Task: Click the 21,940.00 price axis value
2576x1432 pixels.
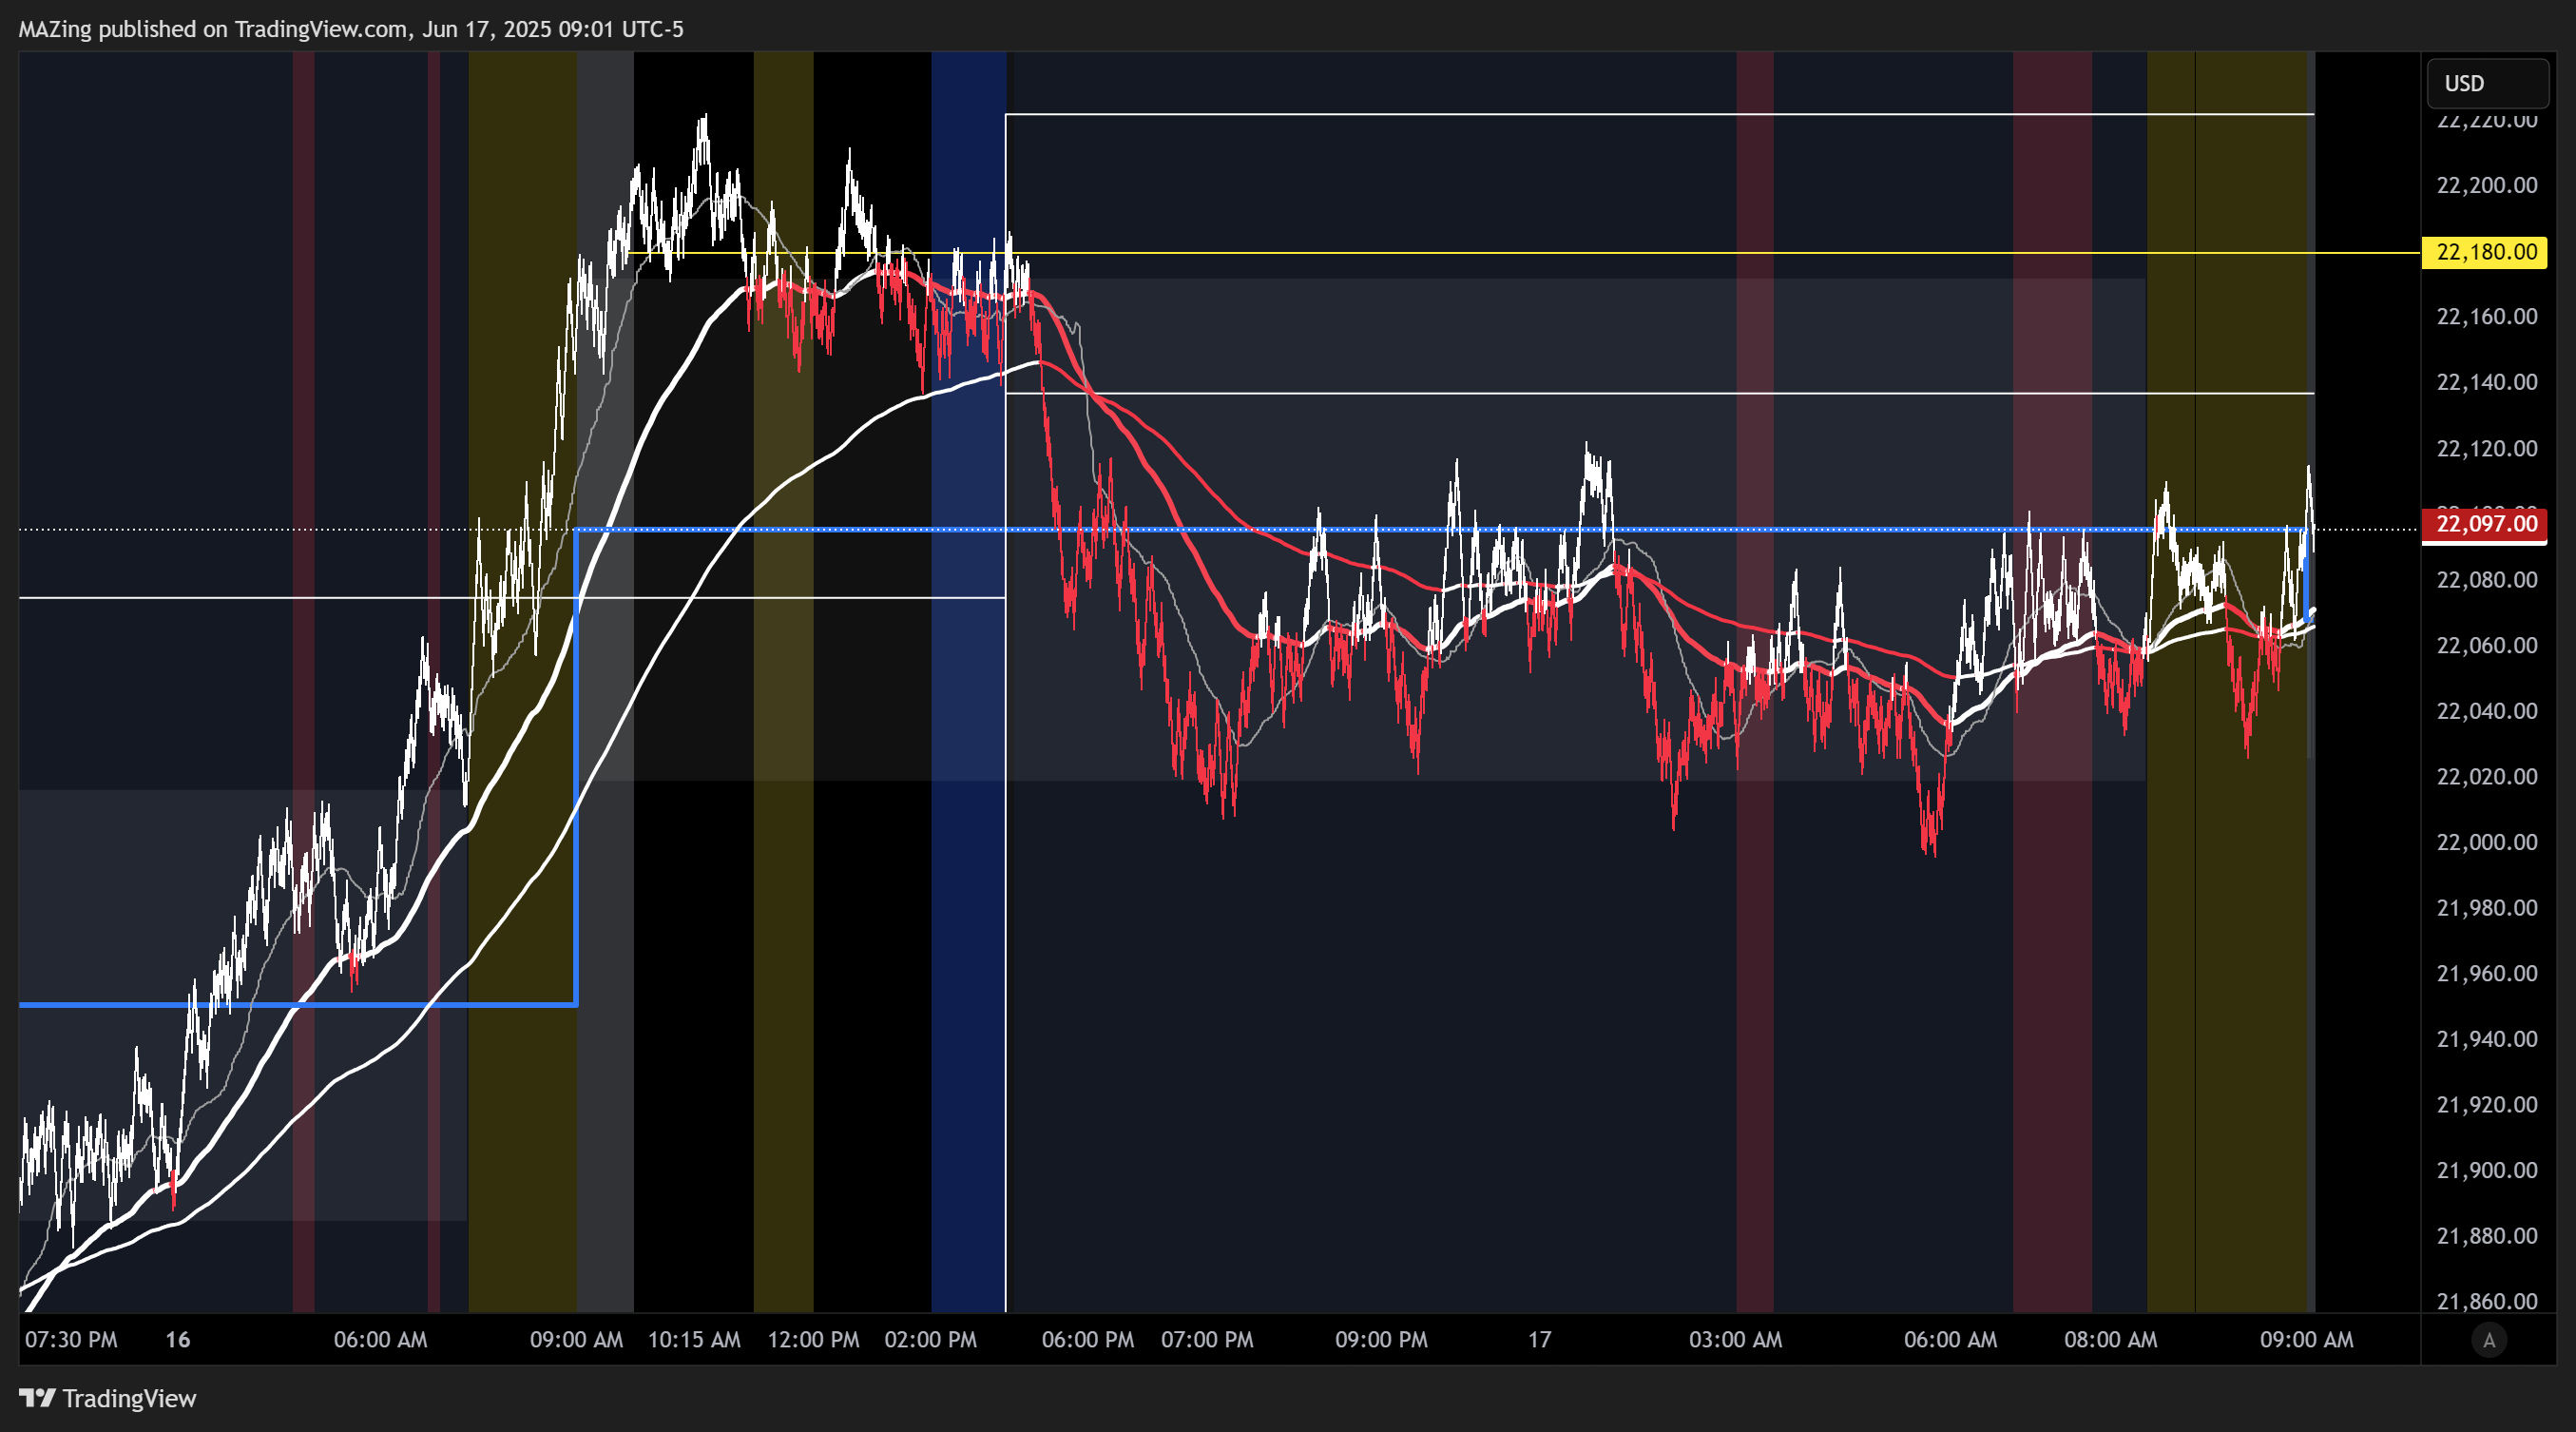Action: (x=2487, y=1039)
